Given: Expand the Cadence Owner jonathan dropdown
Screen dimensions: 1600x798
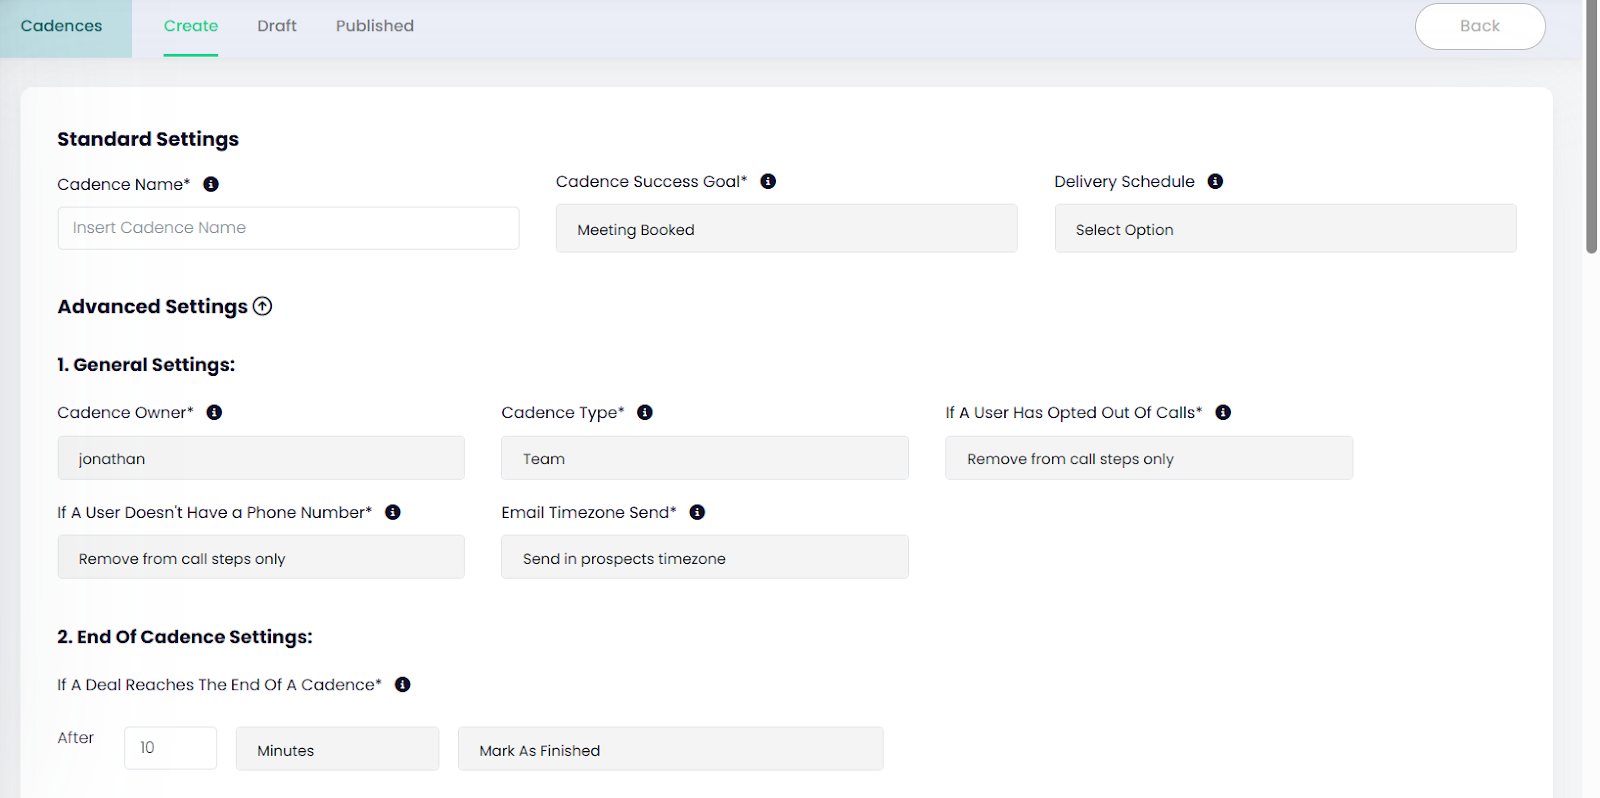Looking at the screenshot, I should [x=260, y=458].
